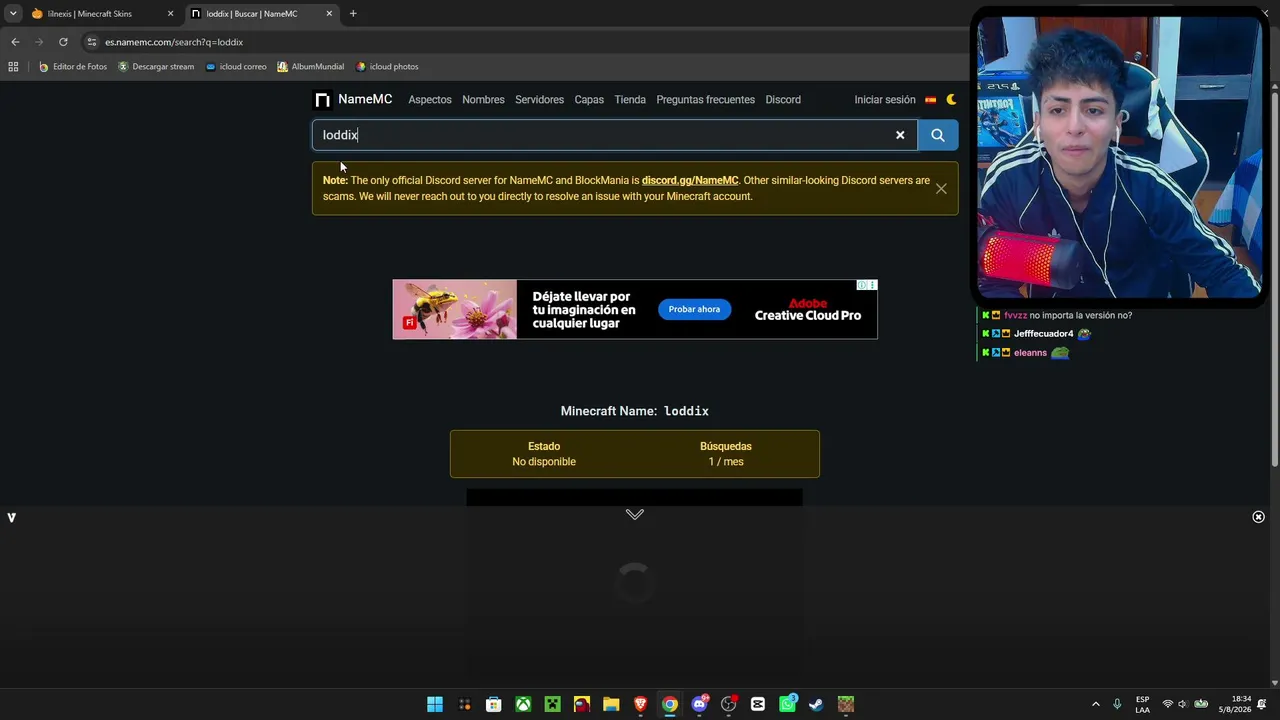This screenshot has width=1280, height=720.
Task: Open the Aspectos menu
Action: tap(430, 100)
